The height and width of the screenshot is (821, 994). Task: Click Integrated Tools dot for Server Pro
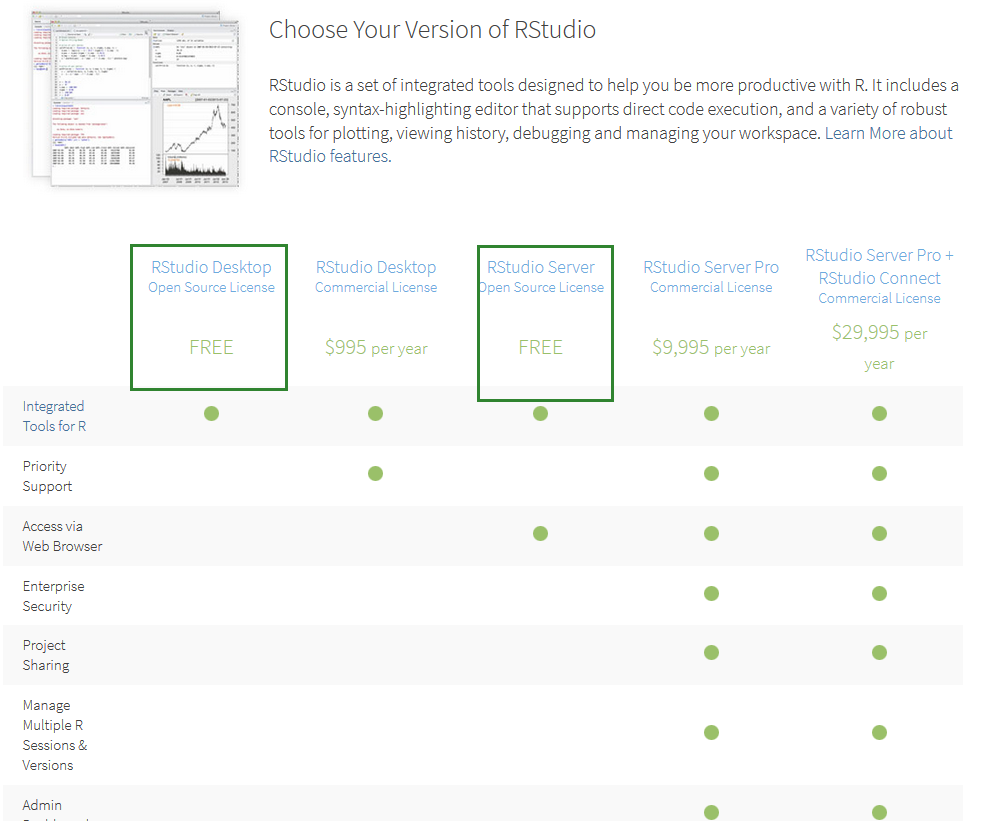click(711, 413)
